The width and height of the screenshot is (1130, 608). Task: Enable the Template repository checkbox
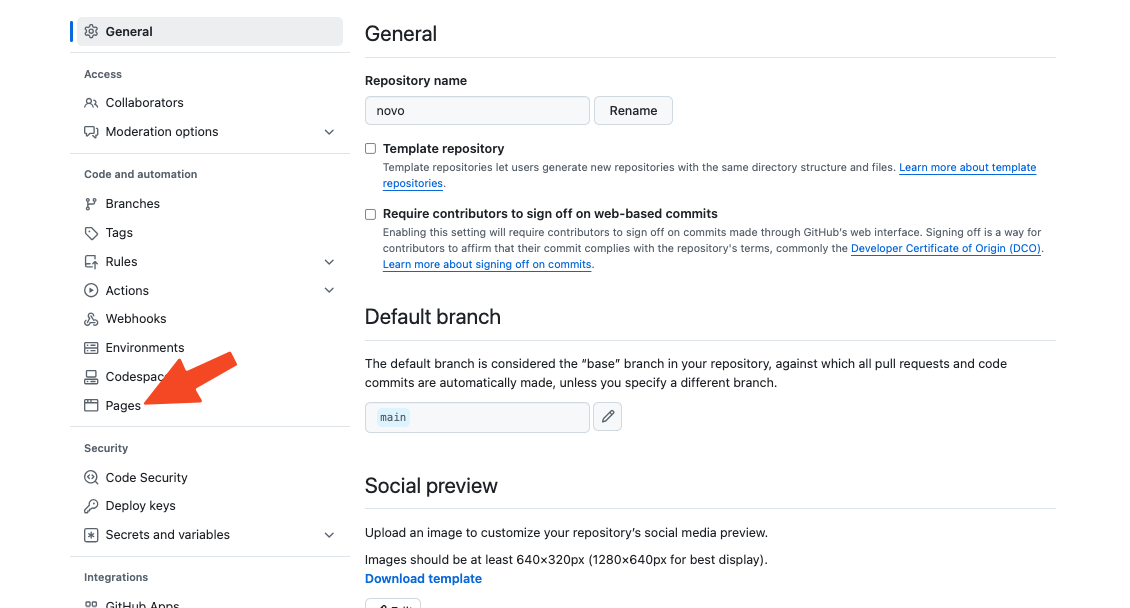tap(371, 148)
